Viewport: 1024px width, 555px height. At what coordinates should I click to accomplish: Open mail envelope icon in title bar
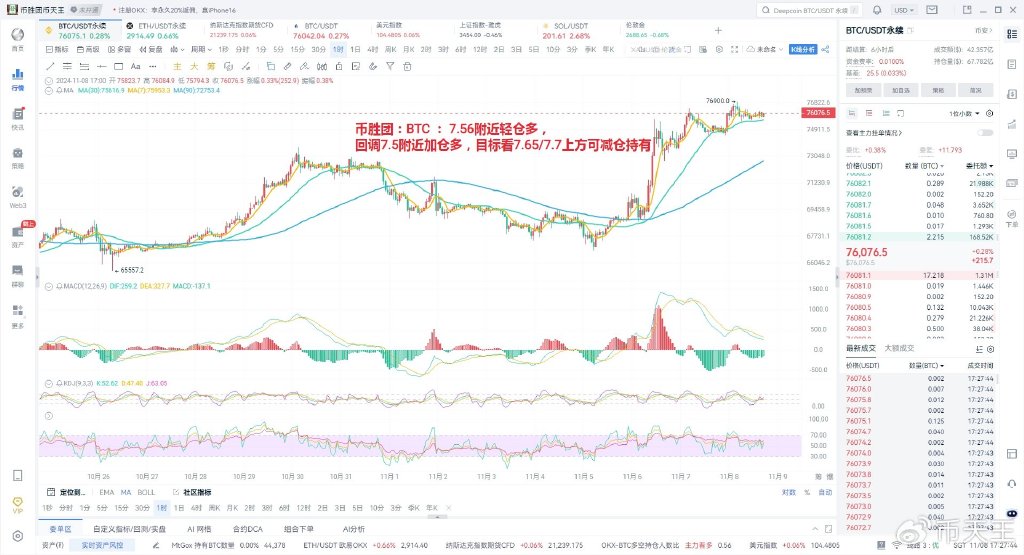point(932,10)
